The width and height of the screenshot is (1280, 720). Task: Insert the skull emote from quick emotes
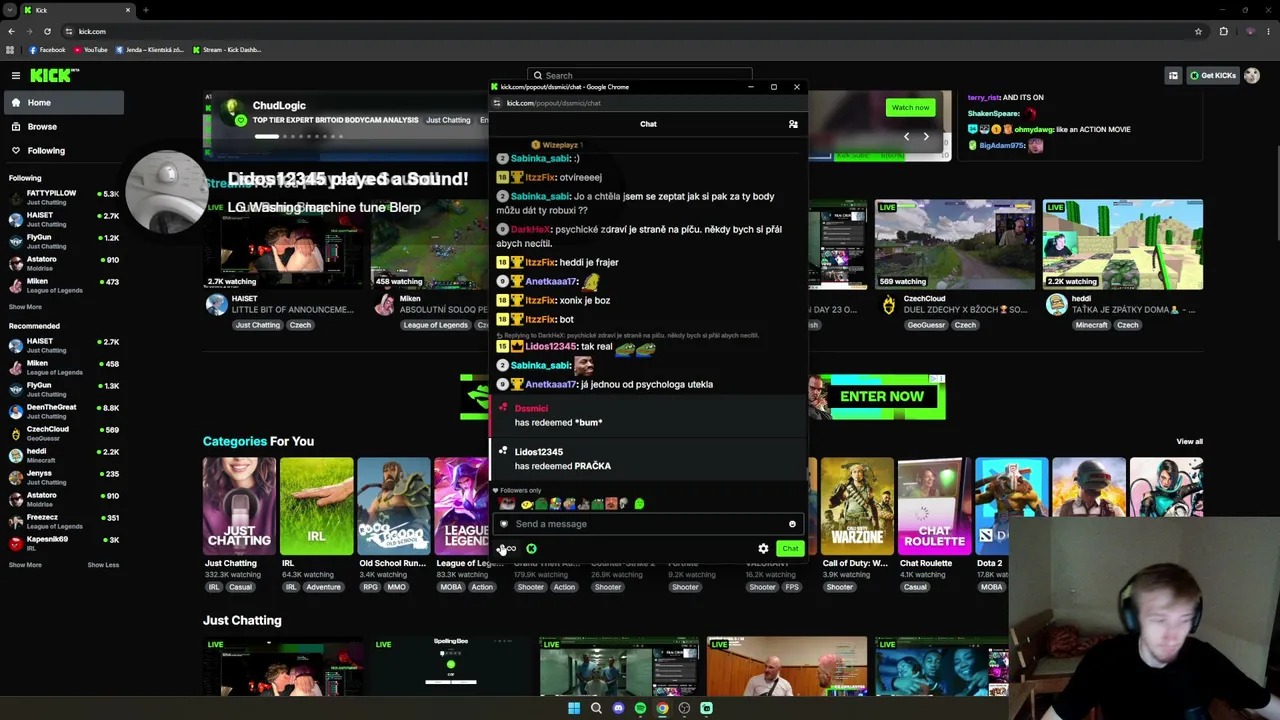click(624, 504)
